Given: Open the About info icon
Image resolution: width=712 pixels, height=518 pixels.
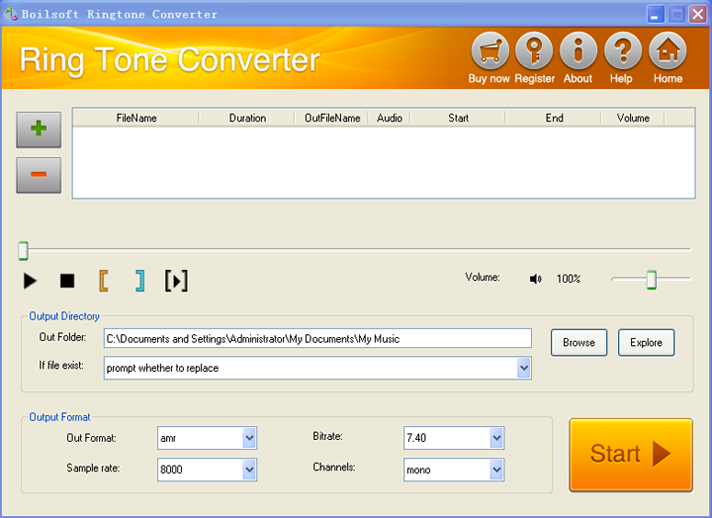Looking at the screenshot, I should click(578, 50).
